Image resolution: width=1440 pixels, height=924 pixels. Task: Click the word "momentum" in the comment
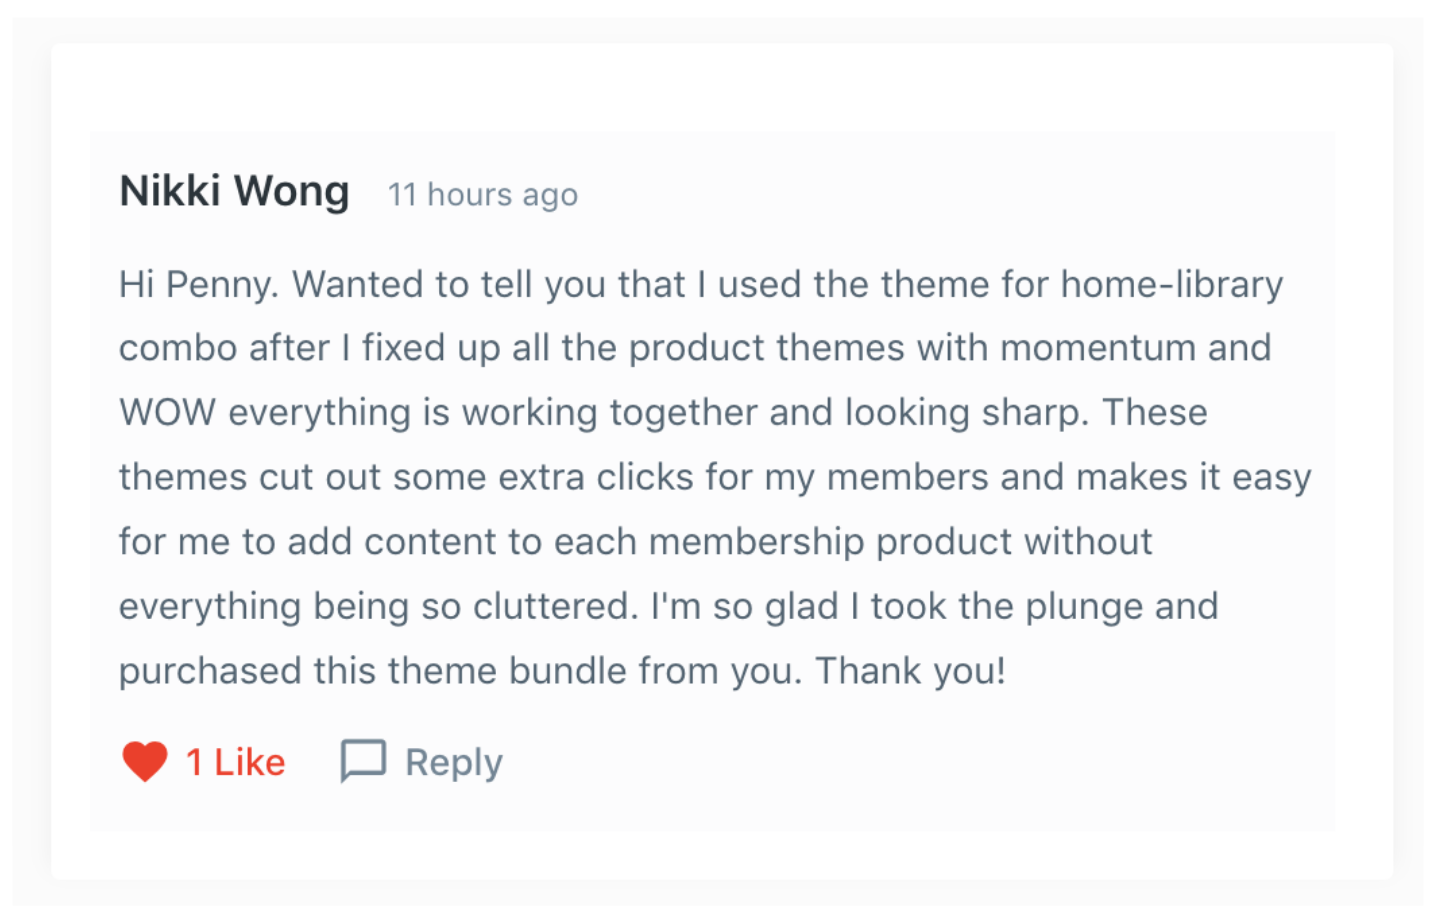coord(1098,349)
